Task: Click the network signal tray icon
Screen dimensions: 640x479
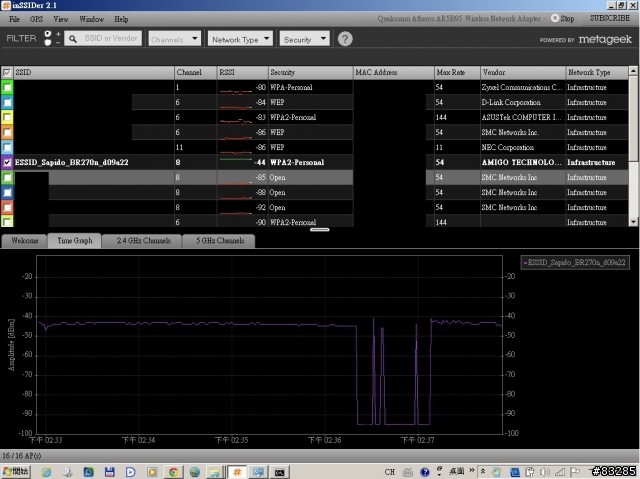Action: click(x=560, y=472)
